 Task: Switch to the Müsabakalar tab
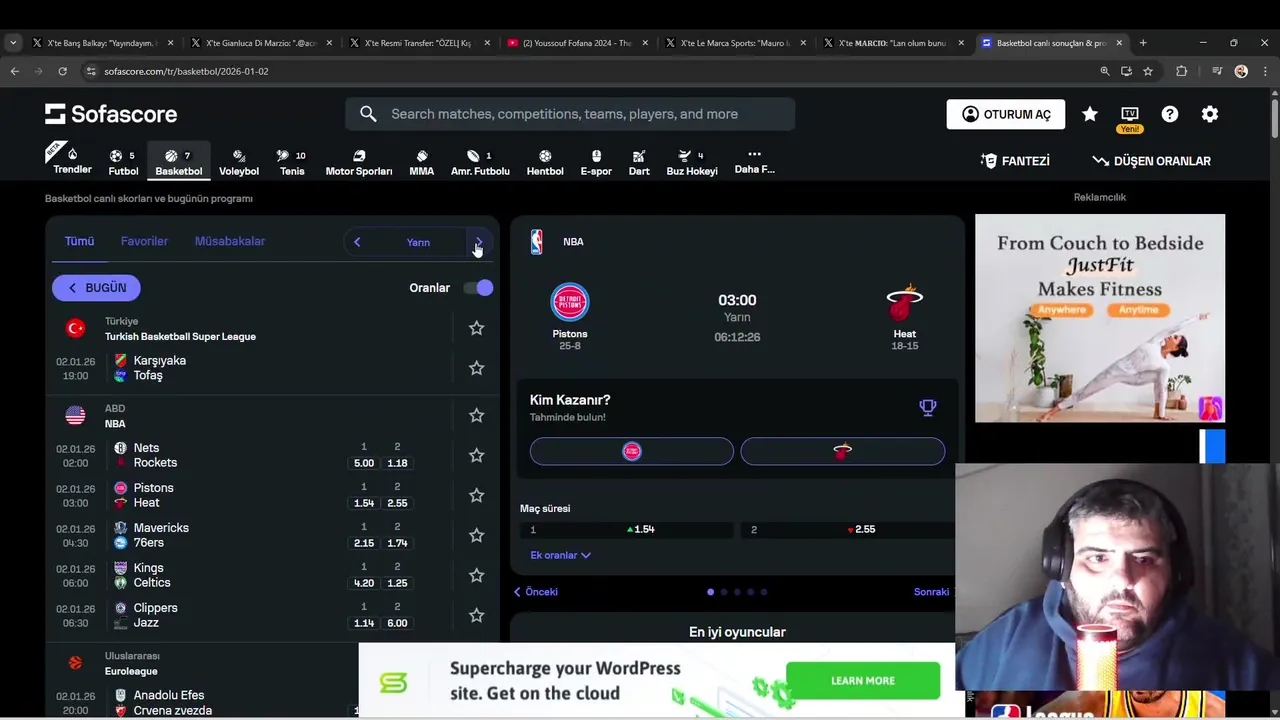click(x=230, y=241)
